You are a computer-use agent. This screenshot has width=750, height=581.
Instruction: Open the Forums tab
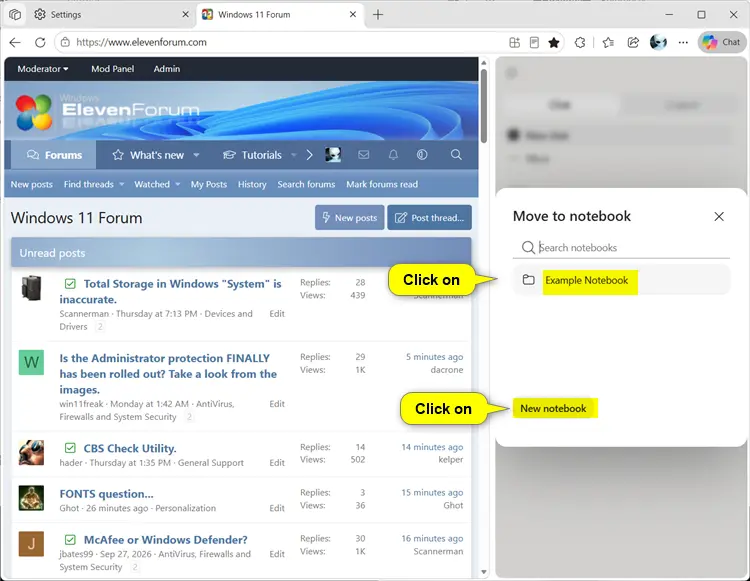coord(54,155)
